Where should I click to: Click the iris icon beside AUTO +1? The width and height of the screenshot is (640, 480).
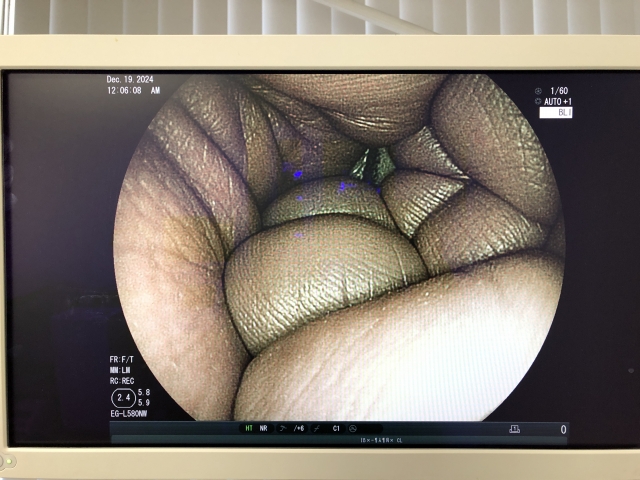[x=538, y=101]
